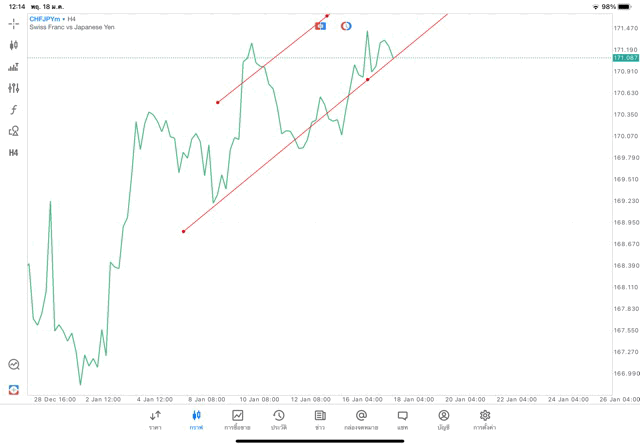Open chart settings sliders icon

14,88
